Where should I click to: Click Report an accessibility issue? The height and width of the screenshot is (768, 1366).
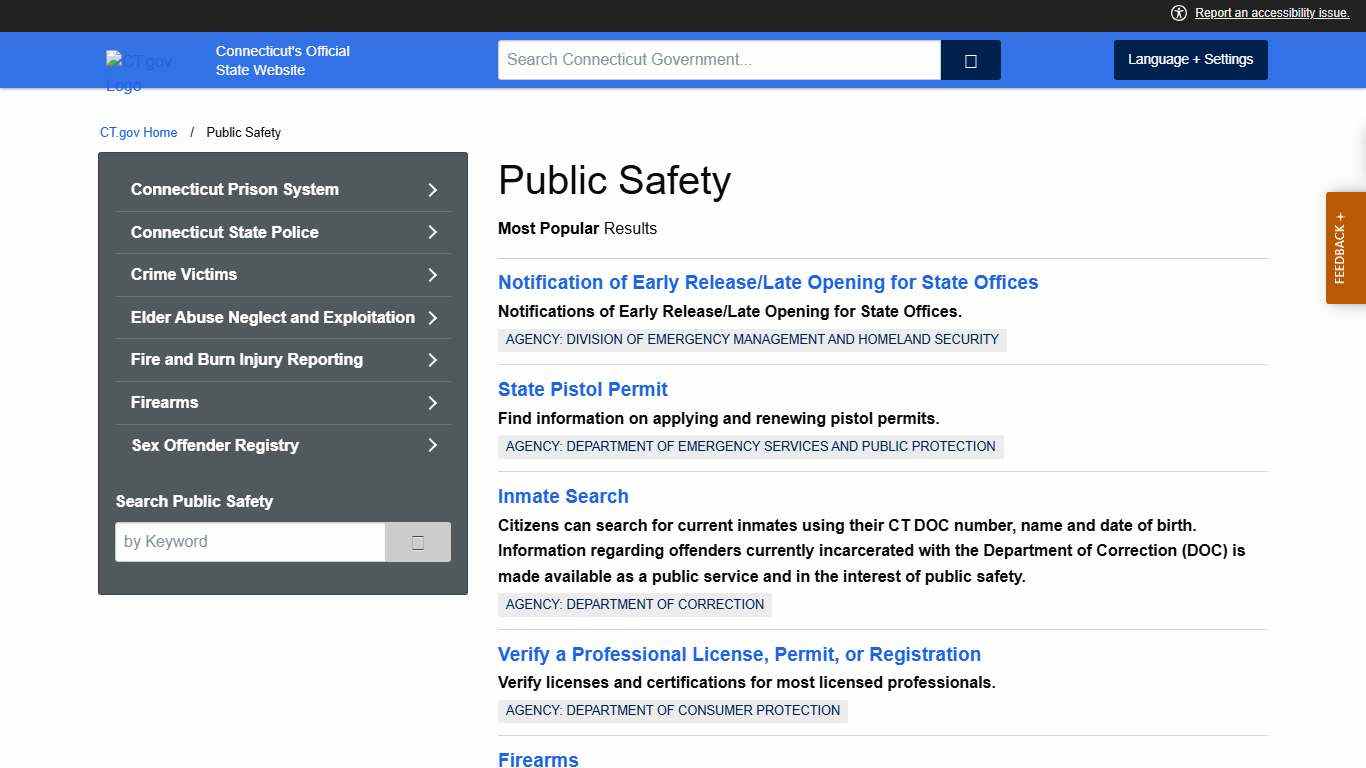(x=1271, y=13)
